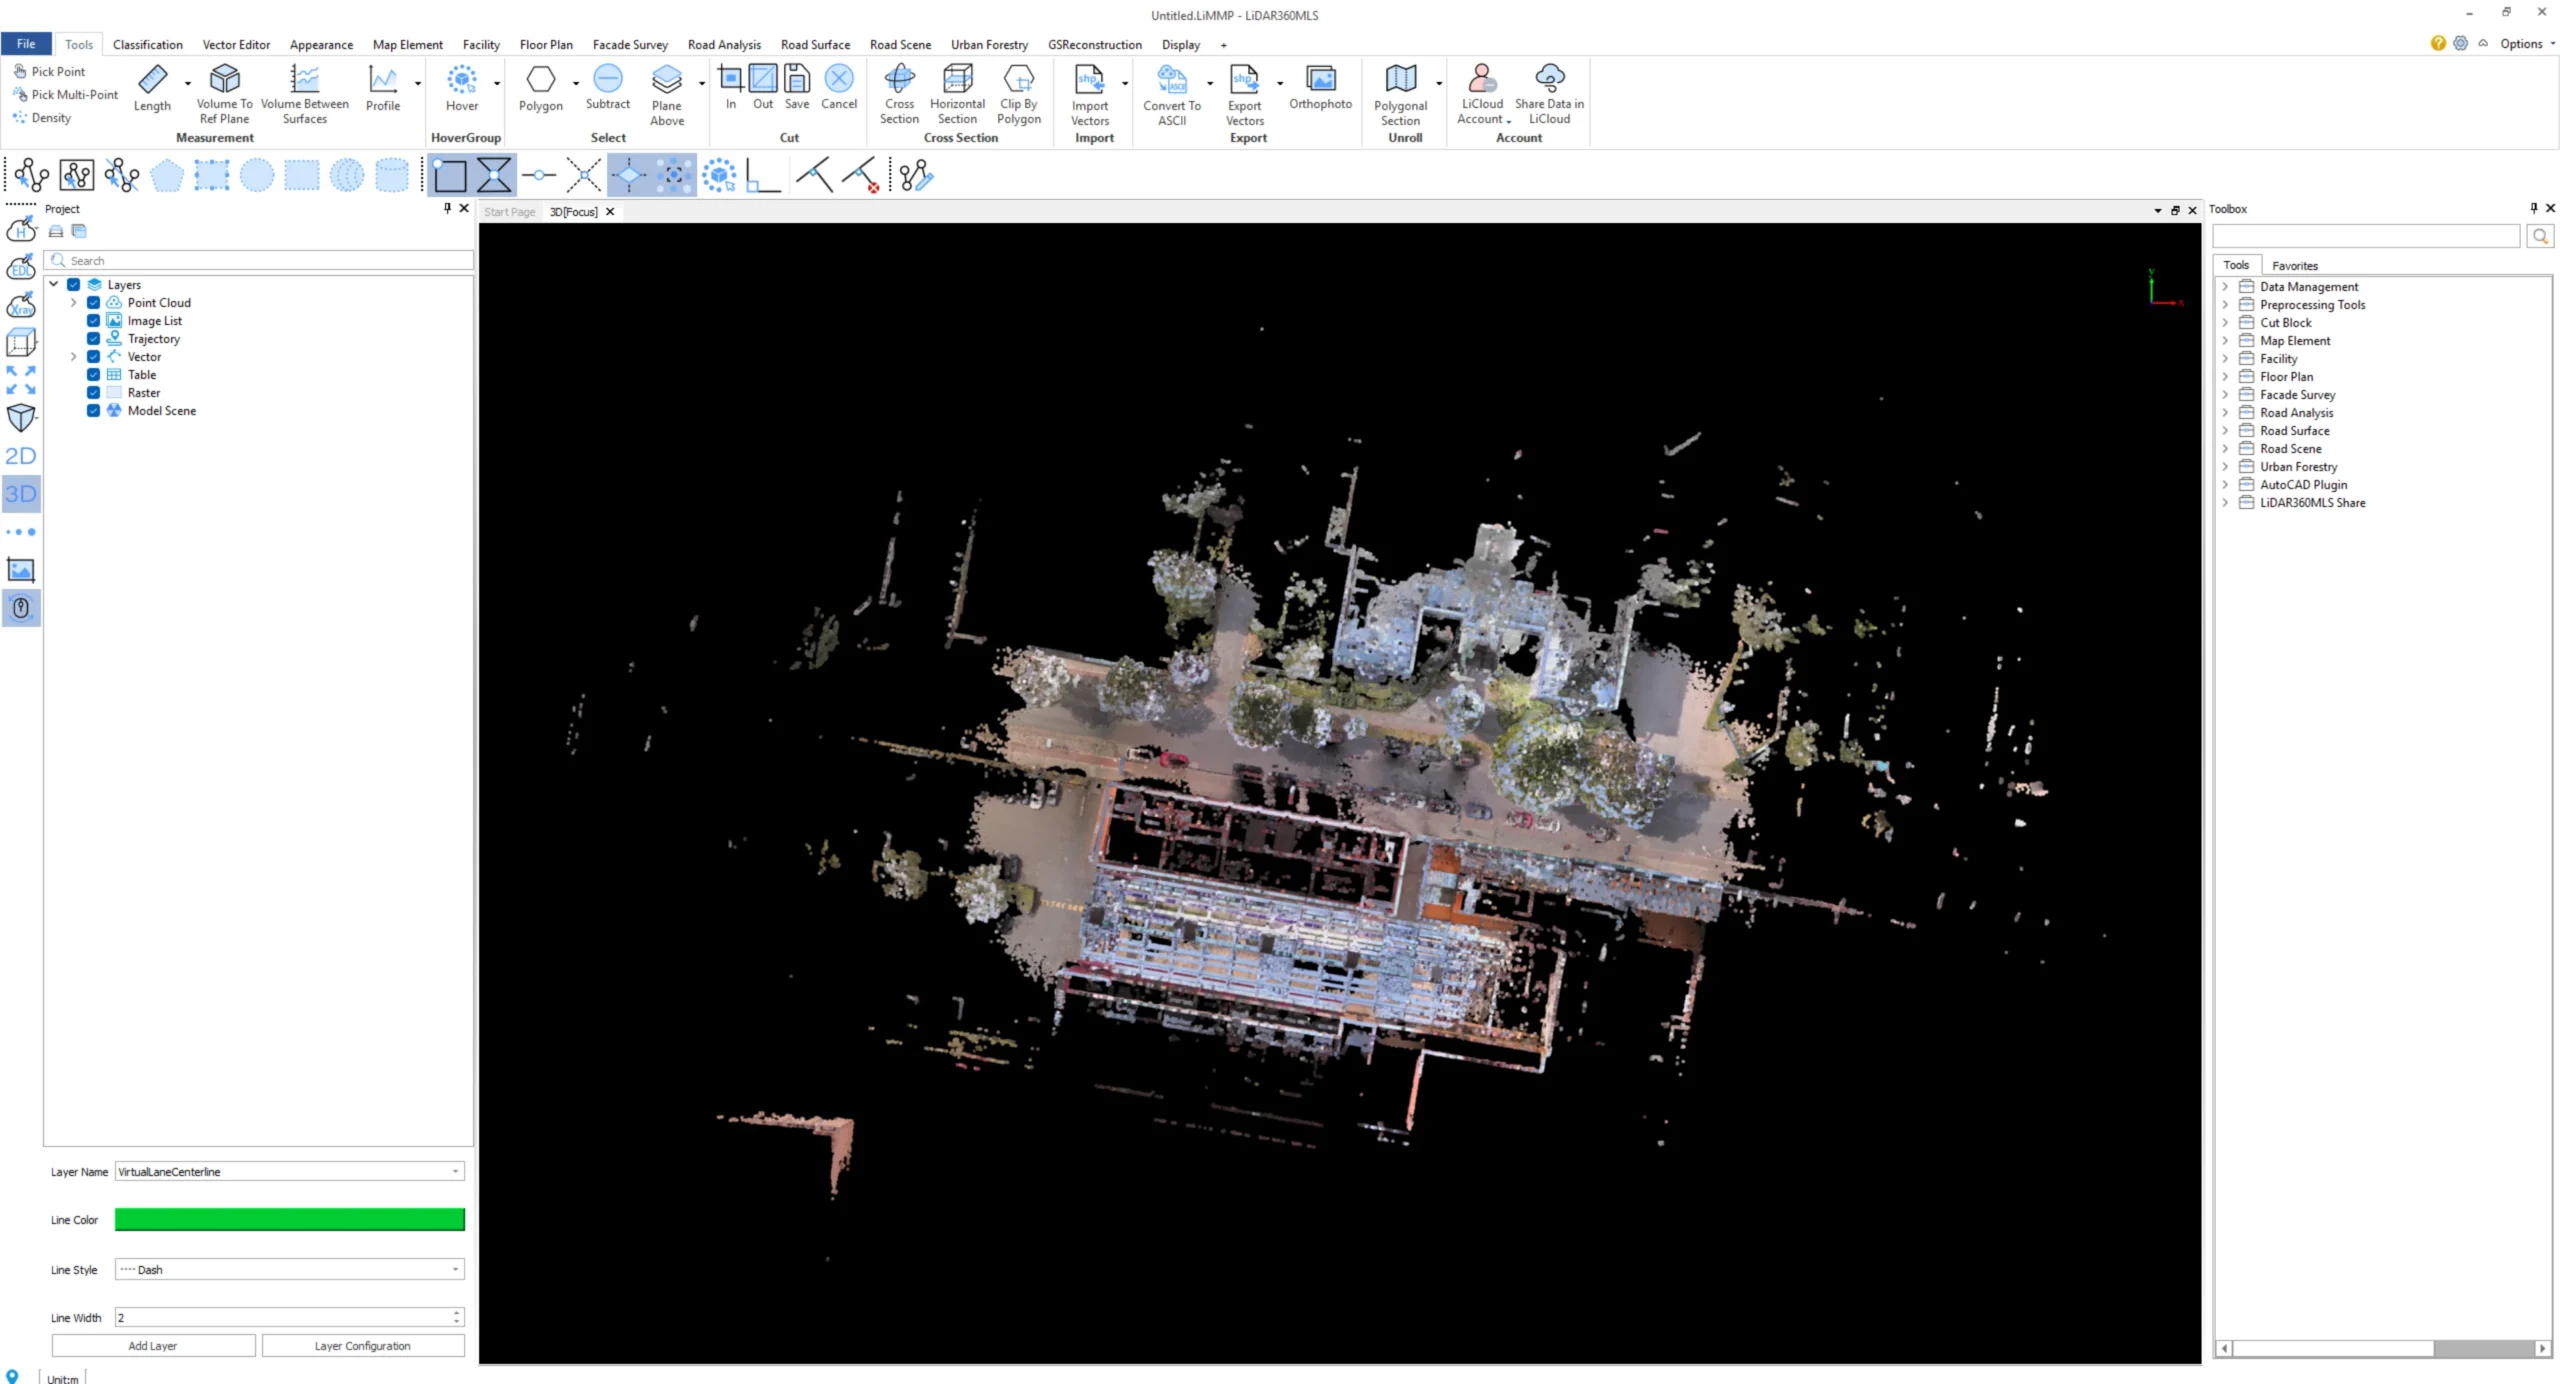2560x1384 pixels.
Task: Toggle the Trajectory layer visibility checkbox
Action: (x=93, y=339)
